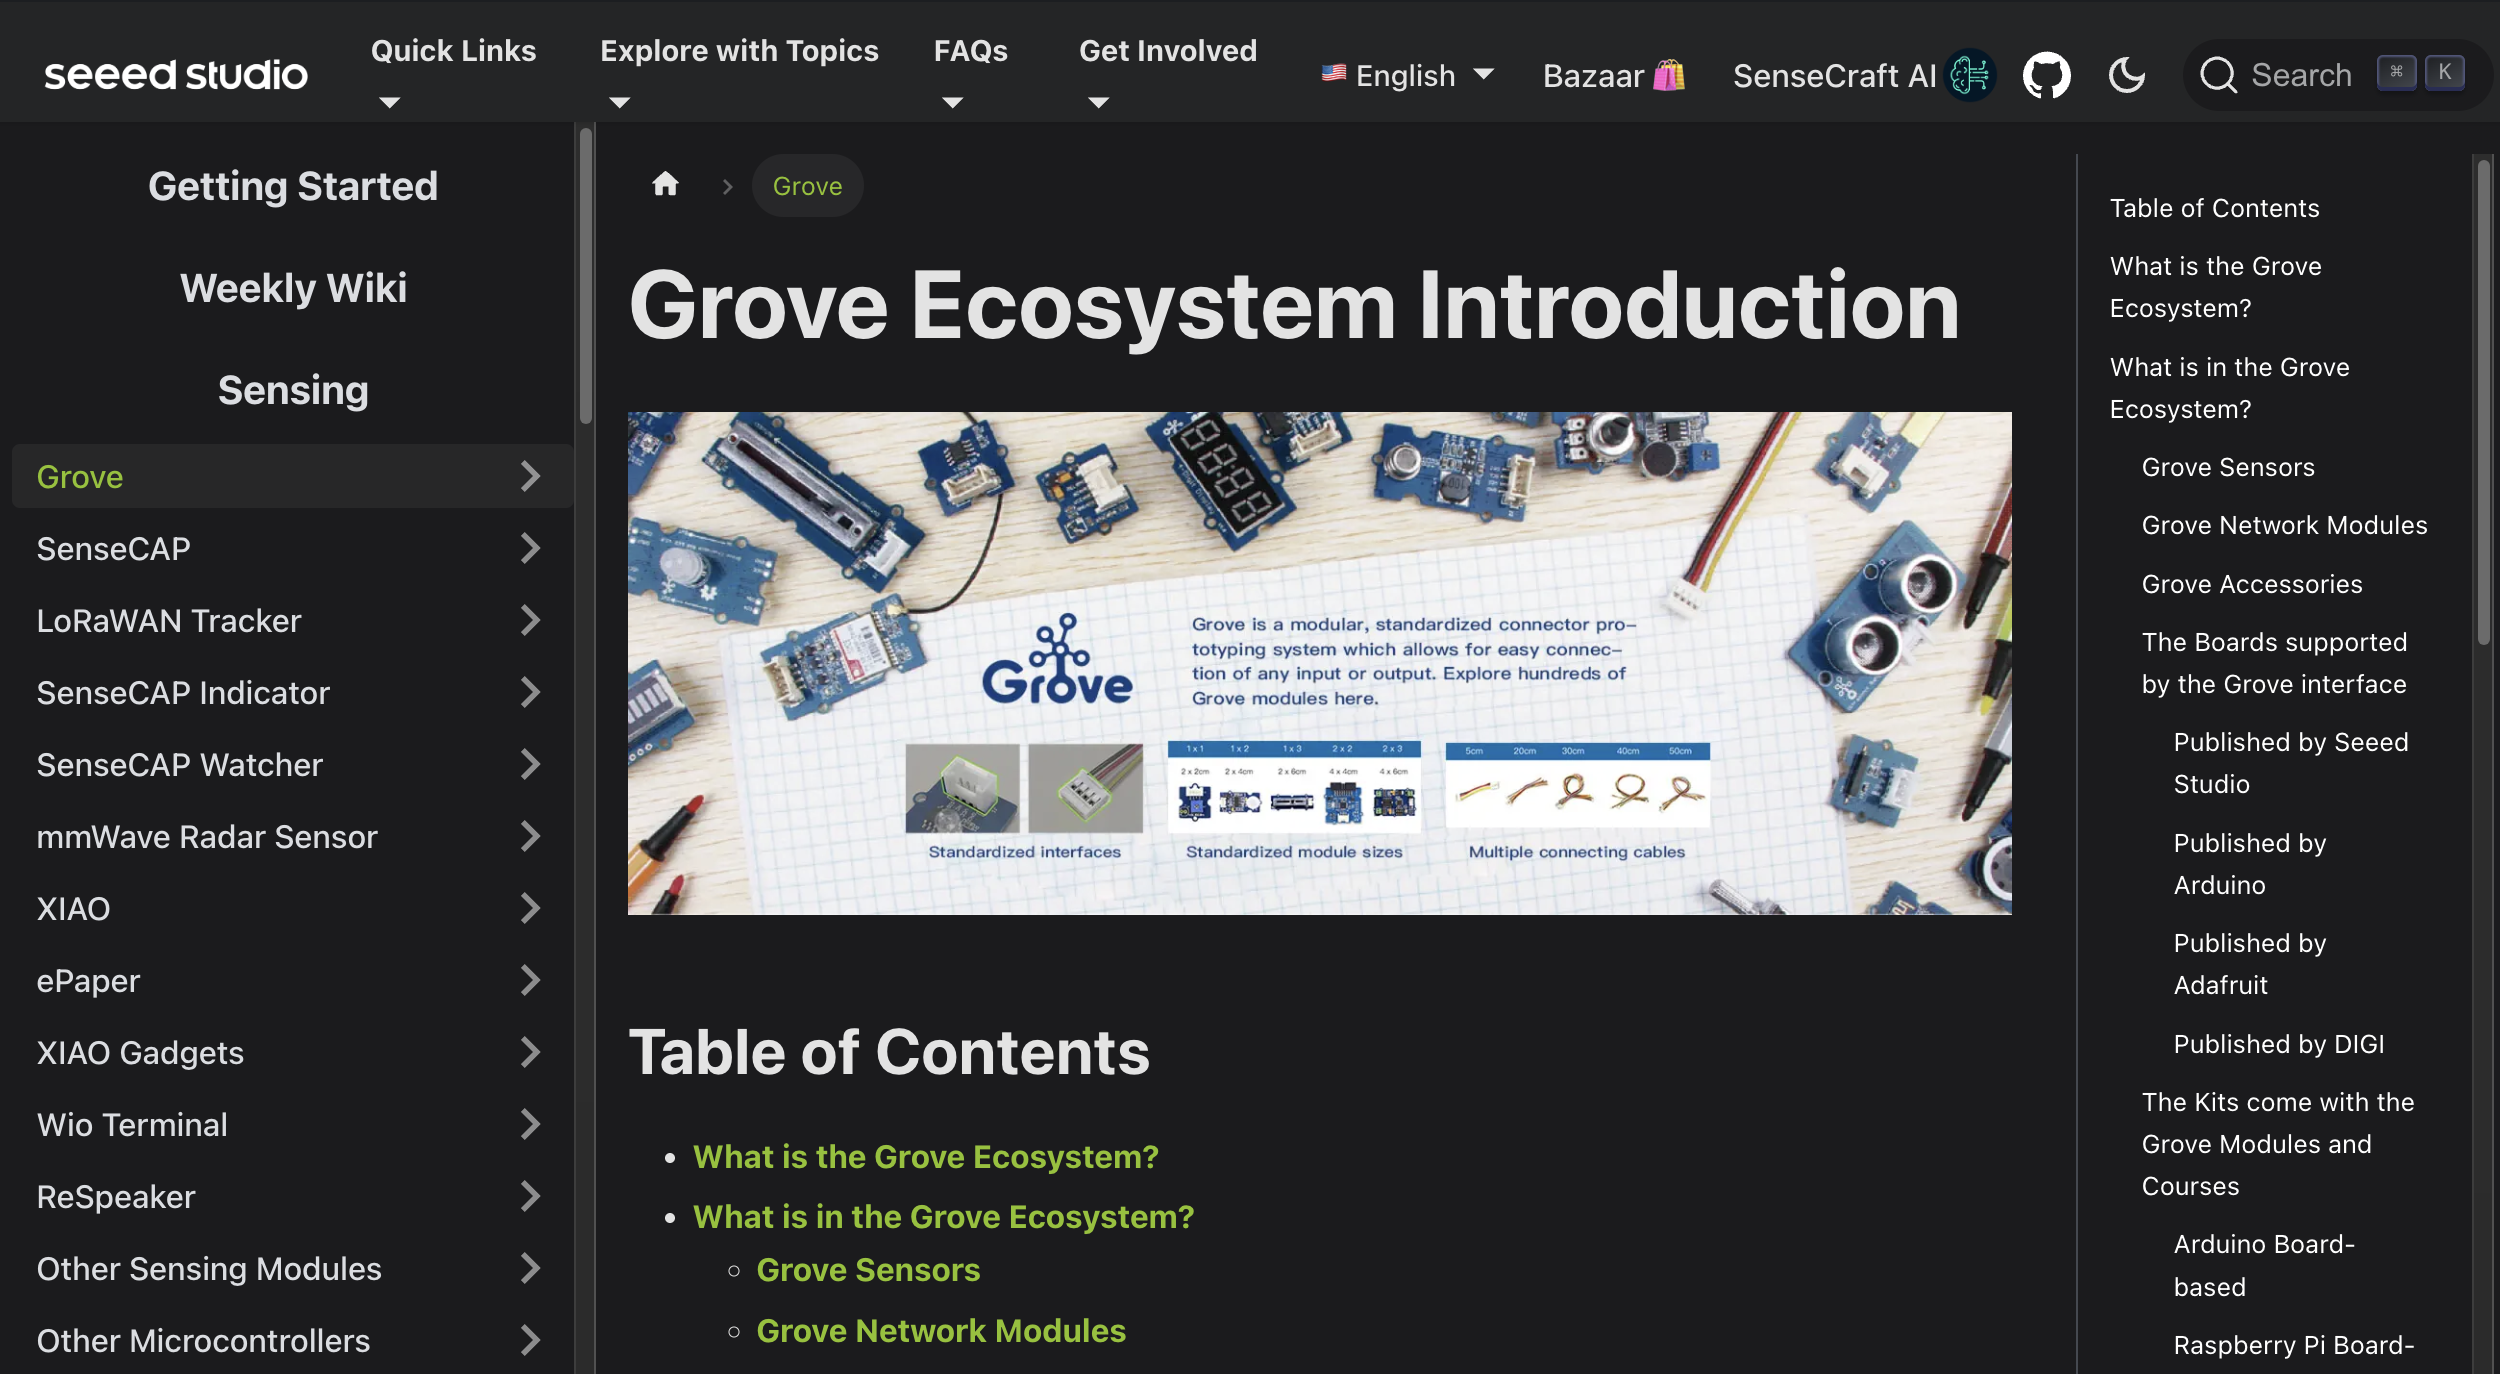
Task: Click the home breadcrumb icon
Action: (x=665, y=184)
